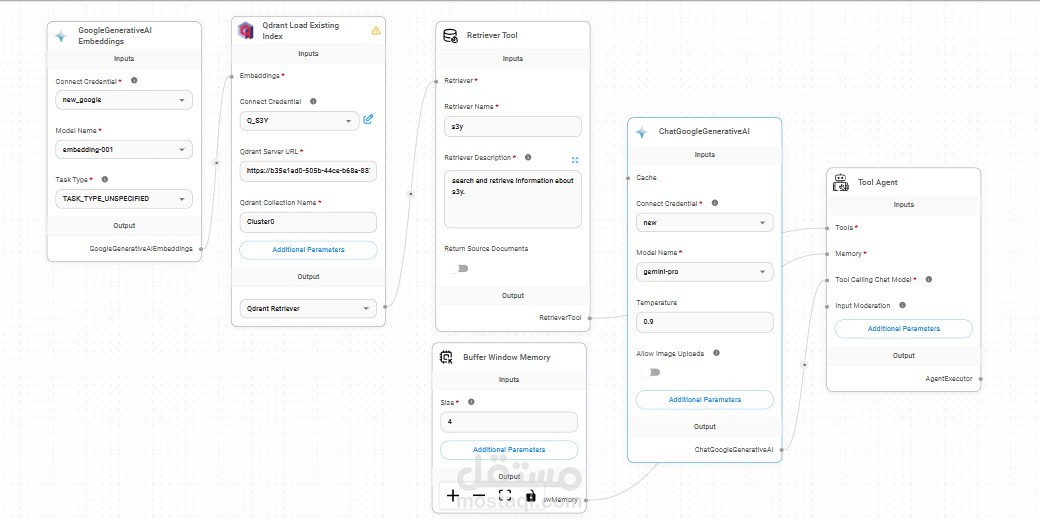Screen dimensions: 1040x522
Task: Toggle Return Source Documents switch
Action: tap(459, 269)
